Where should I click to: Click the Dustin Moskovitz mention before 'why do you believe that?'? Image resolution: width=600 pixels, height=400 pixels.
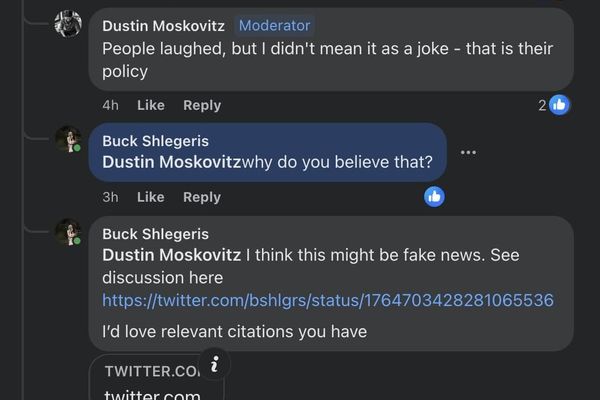tap(172, 162)
